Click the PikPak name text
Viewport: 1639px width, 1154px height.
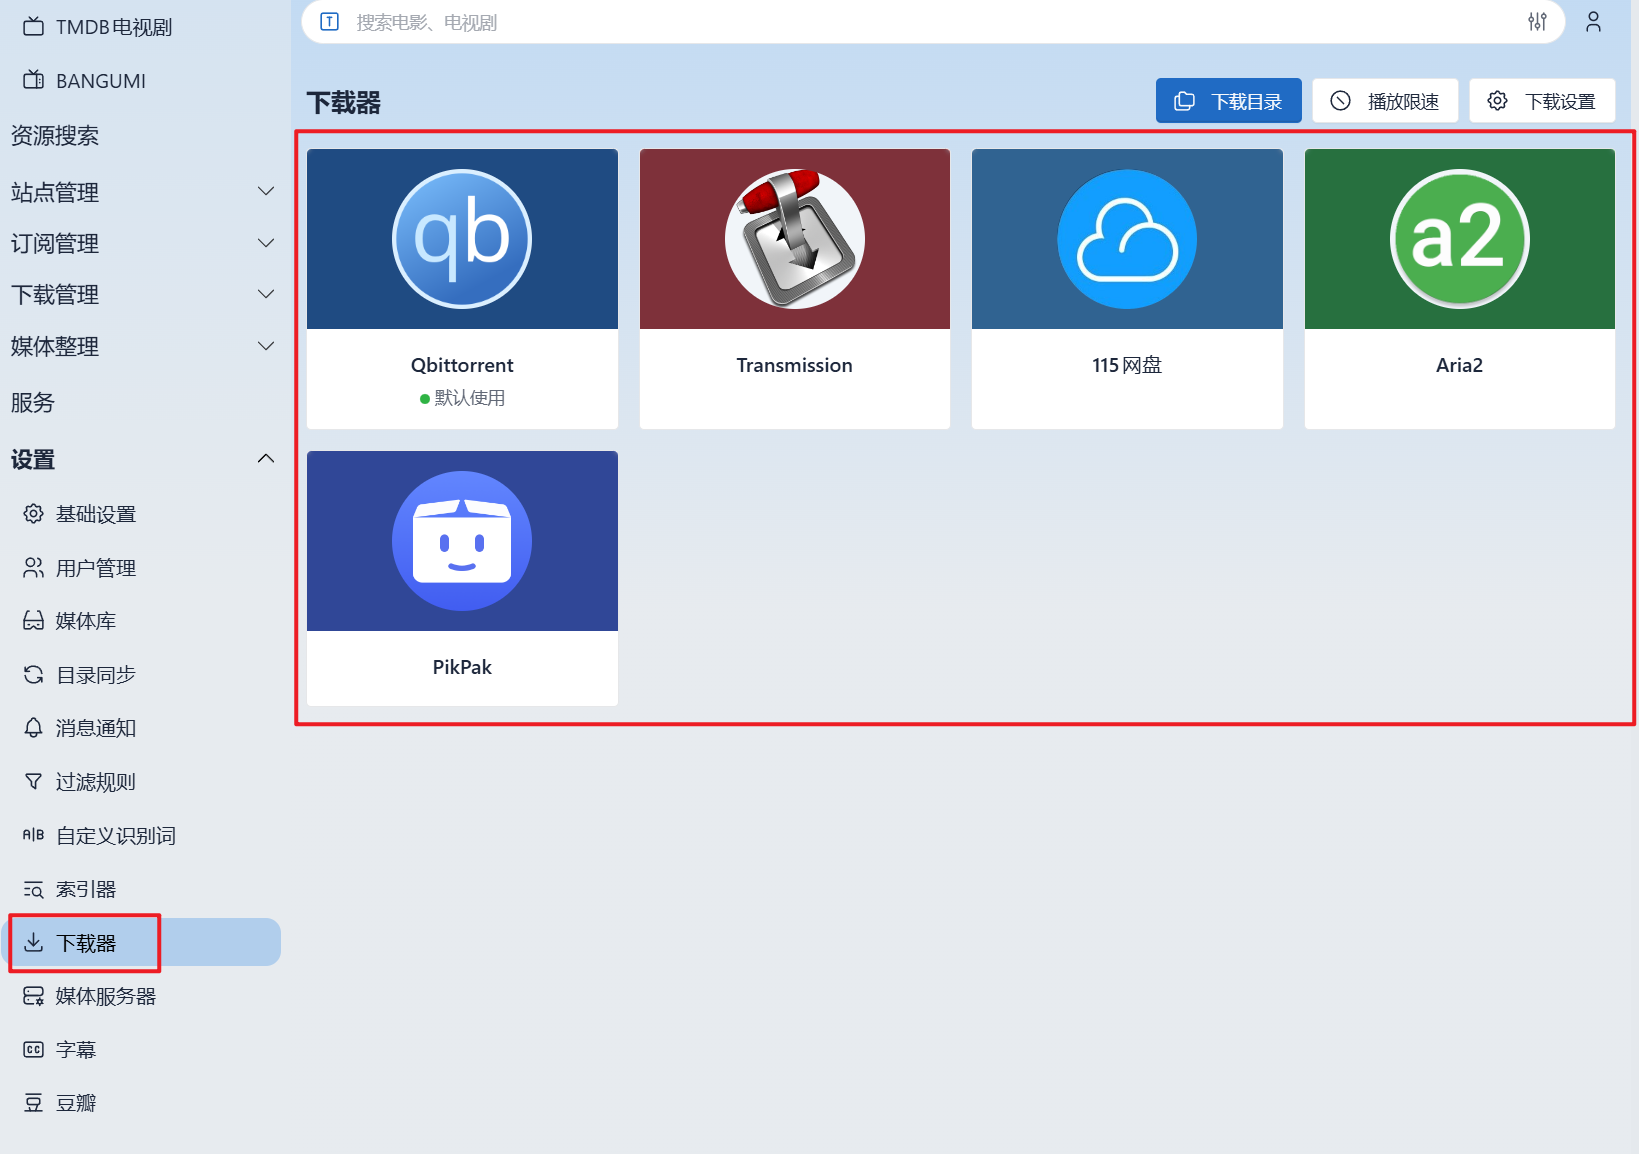point(462,667)
